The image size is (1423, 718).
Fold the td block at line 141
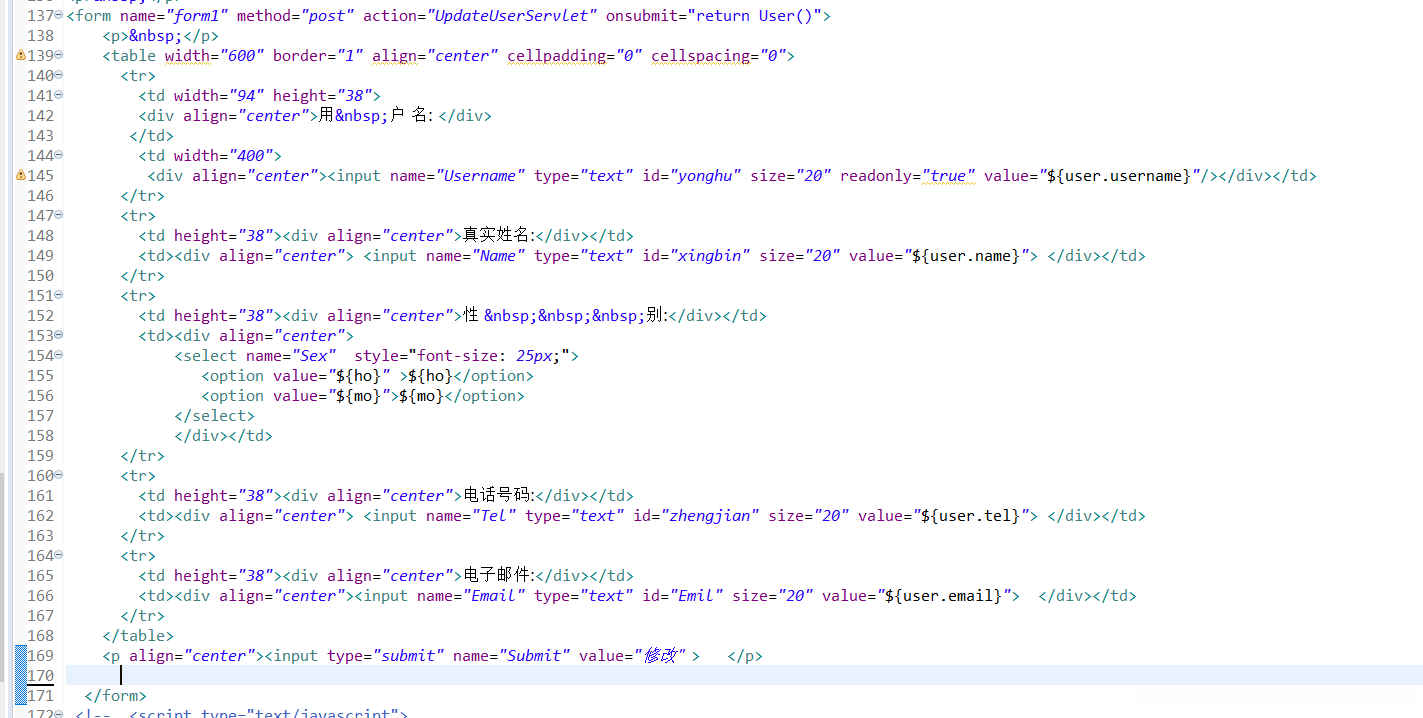point(58,95)
